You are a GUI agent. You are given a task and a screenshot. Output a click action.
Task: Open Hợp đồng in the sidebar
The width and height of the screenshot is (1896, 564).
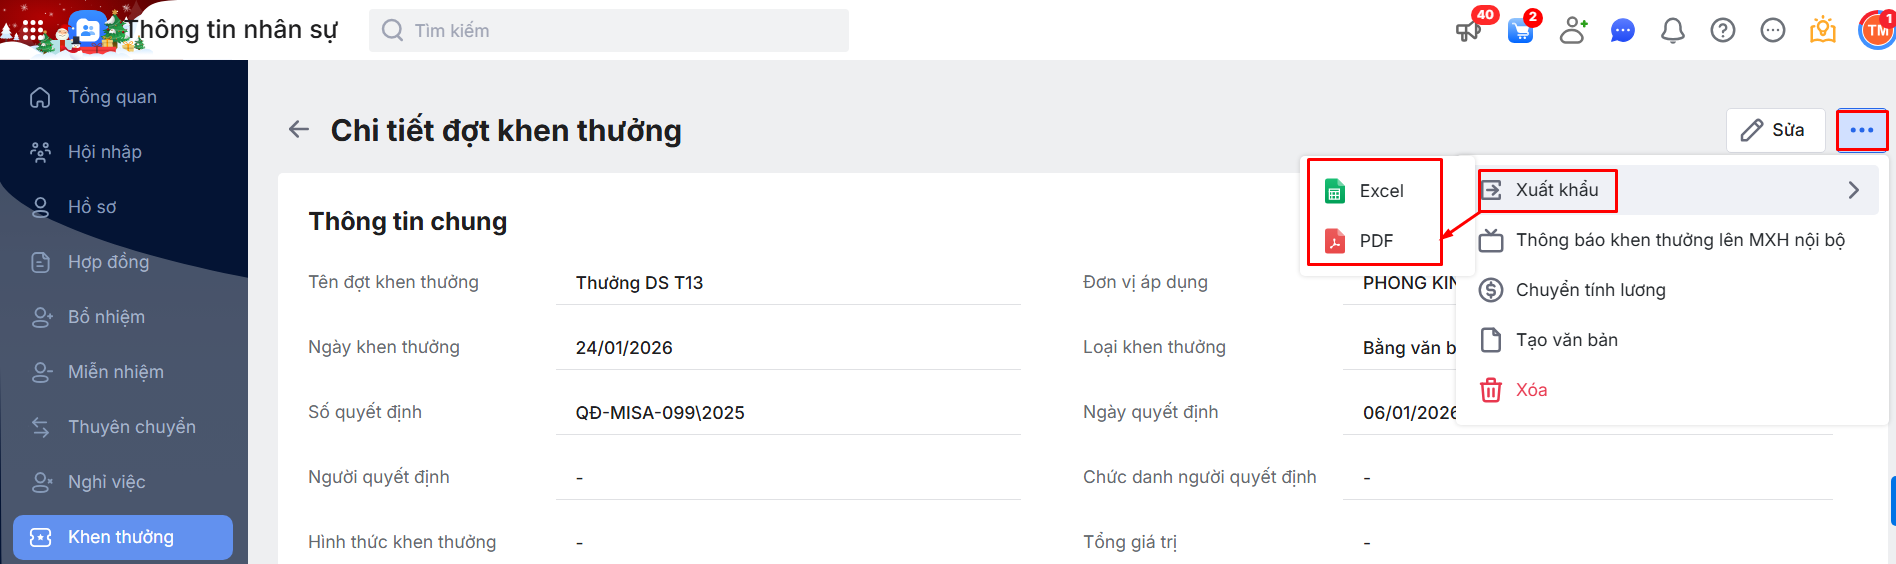pyautogui.click(x=108, y=262)
